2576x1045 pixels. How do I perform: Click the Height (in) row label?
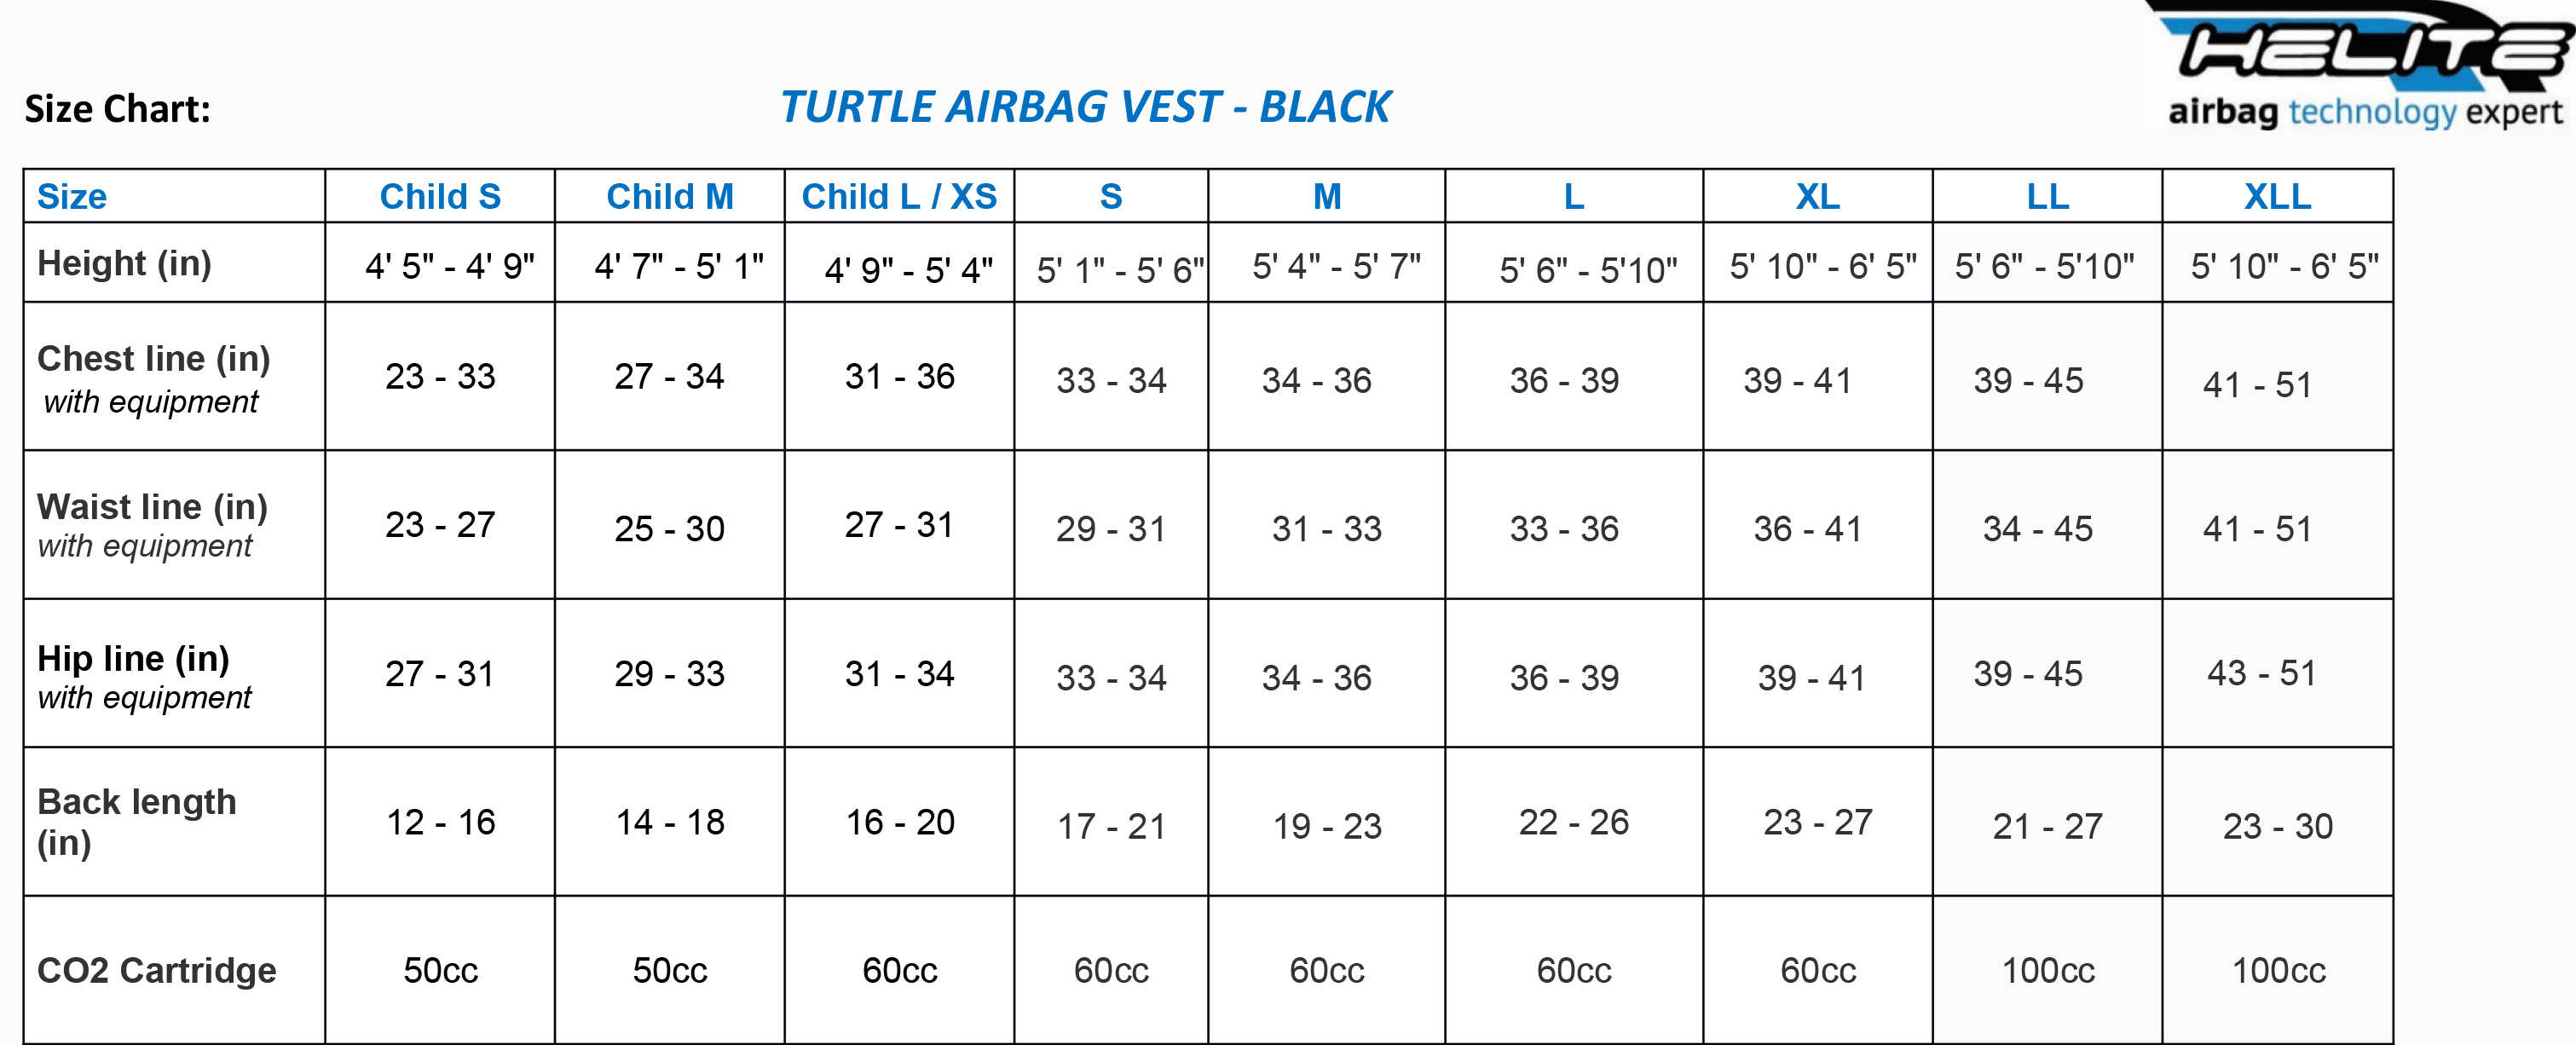124,263
